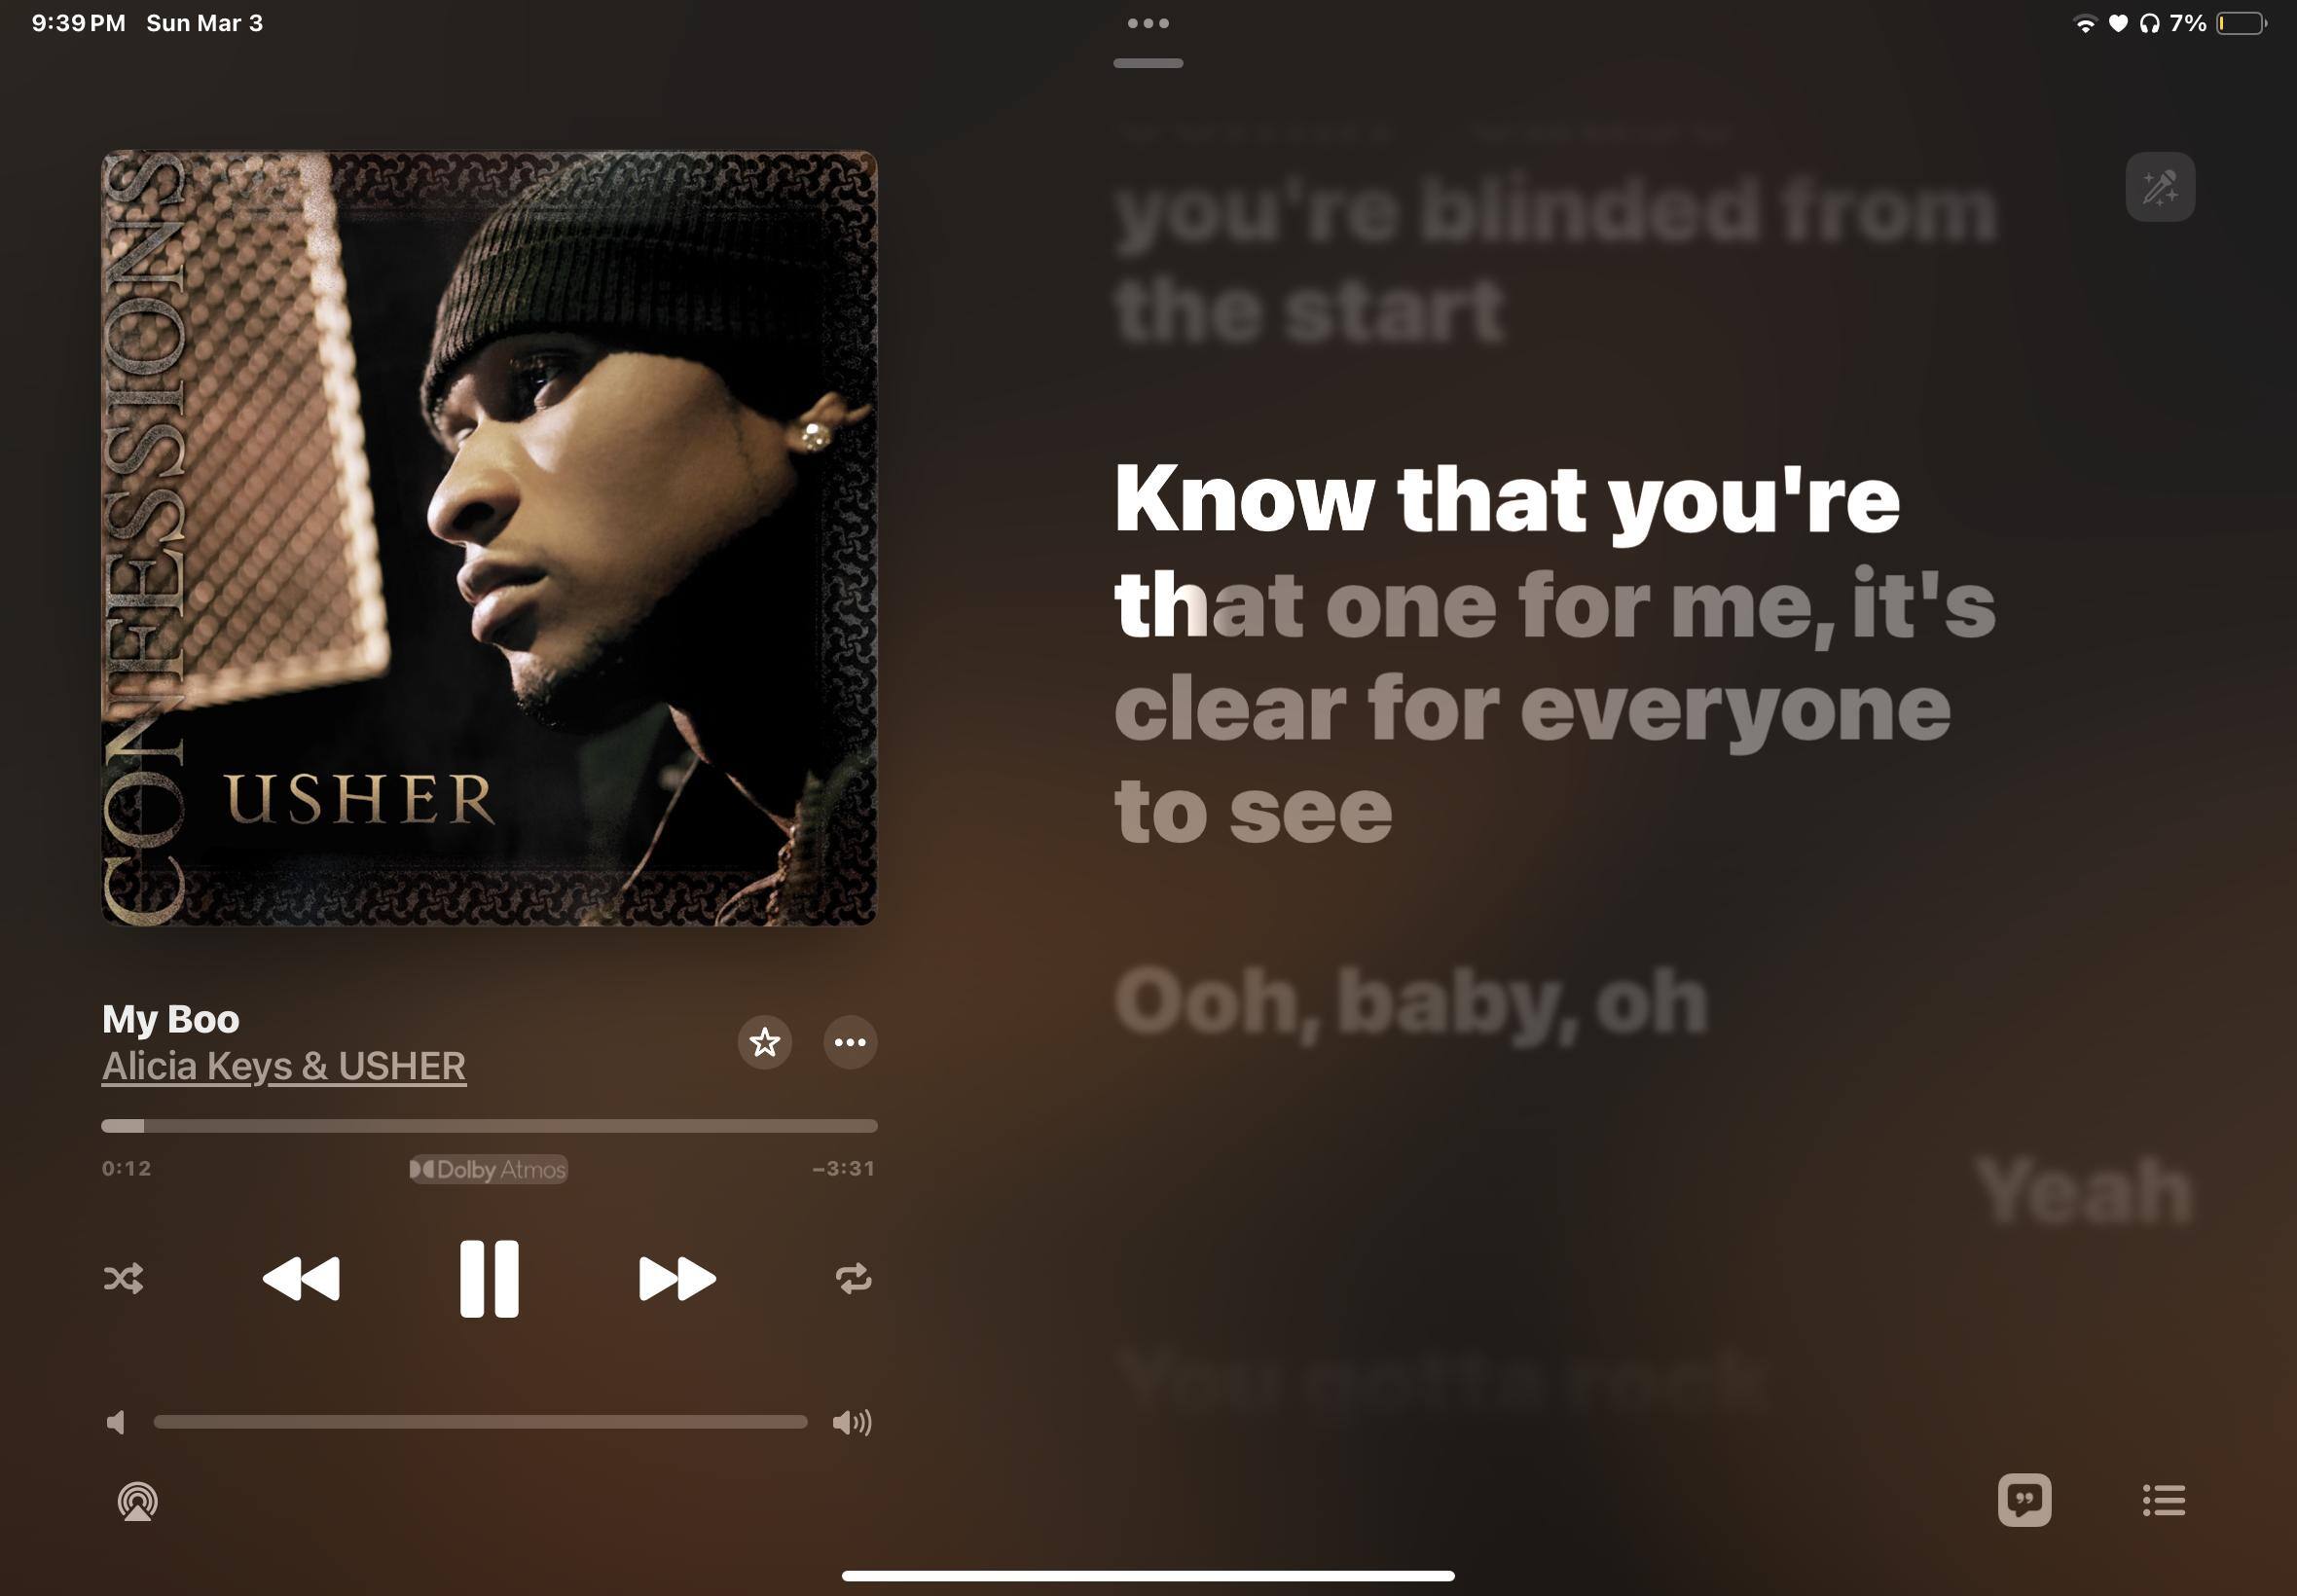Favorite My Boo with star icon
Image resolution: width=2297 pixels, height=1596 pixels.
pyautogui.click(x=765, y=1043)
